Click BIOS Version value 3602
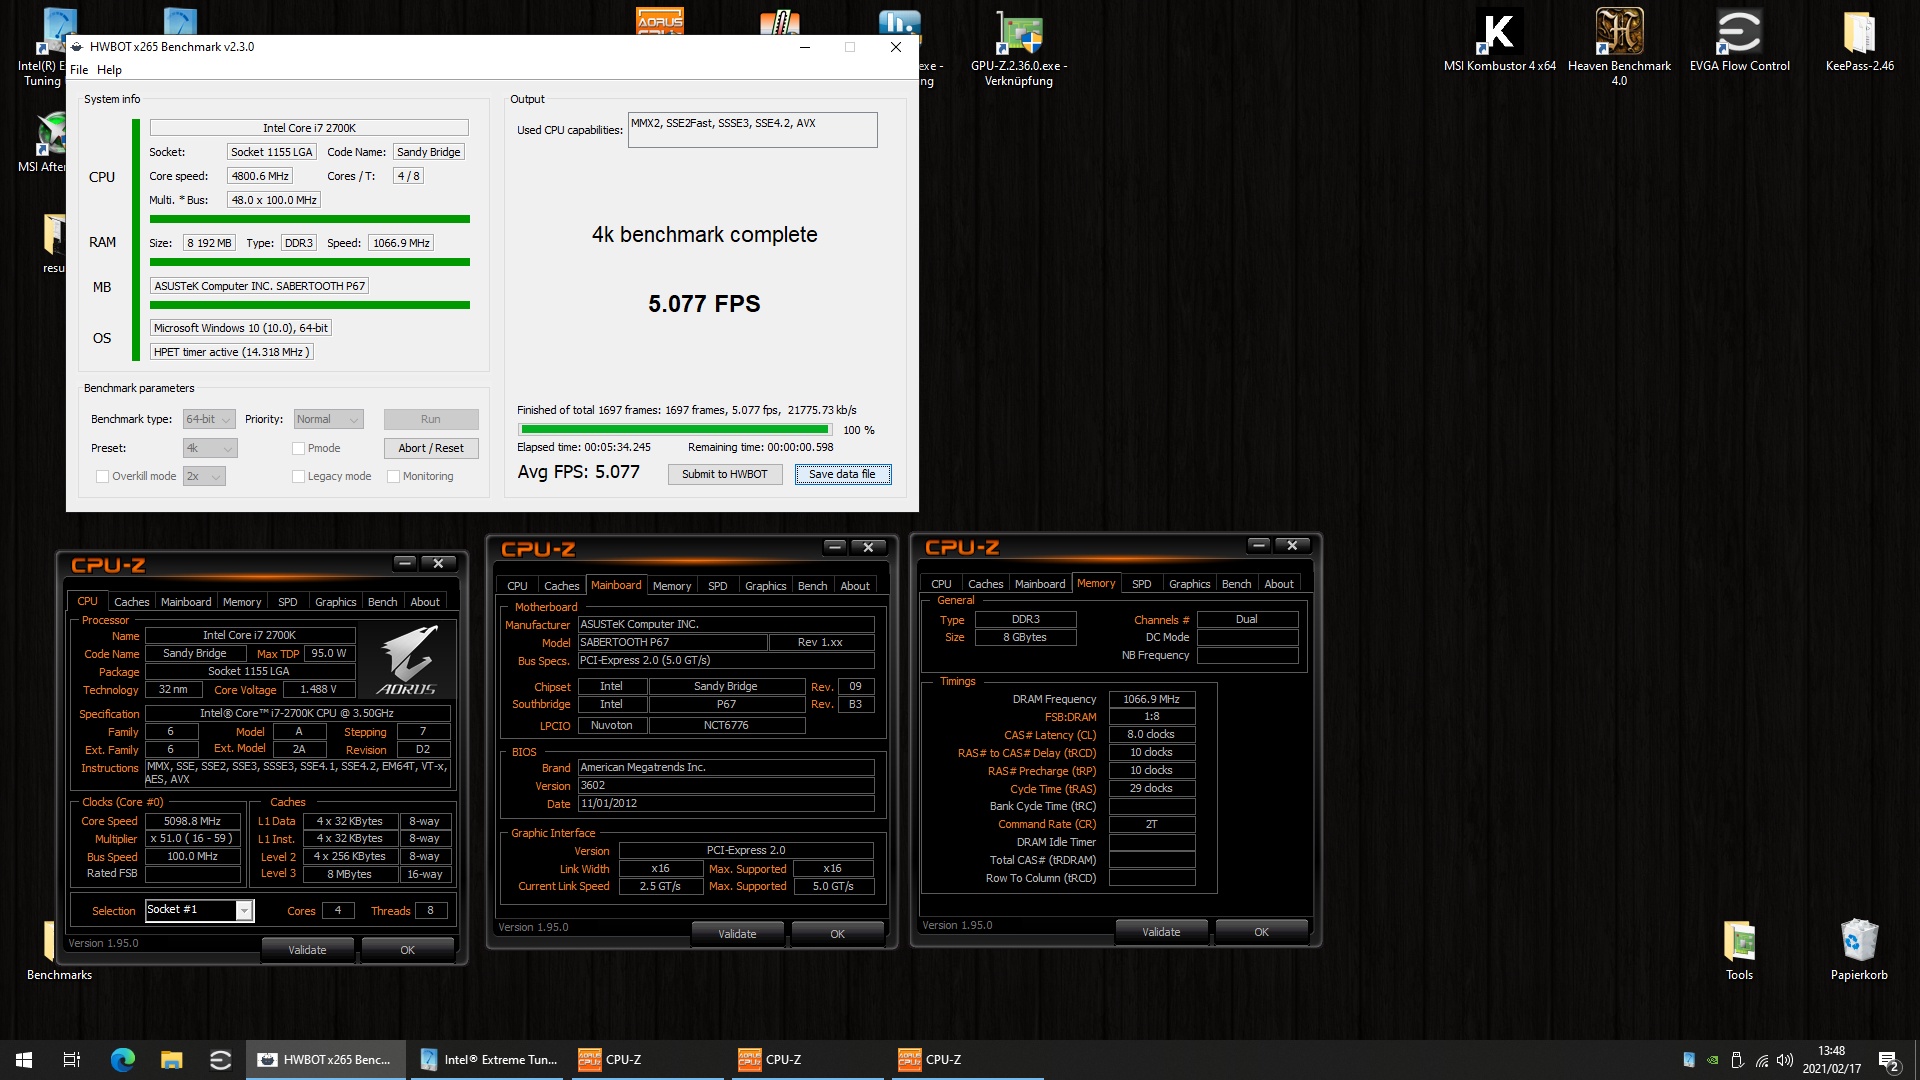1920x1080 pixels. 725,786
